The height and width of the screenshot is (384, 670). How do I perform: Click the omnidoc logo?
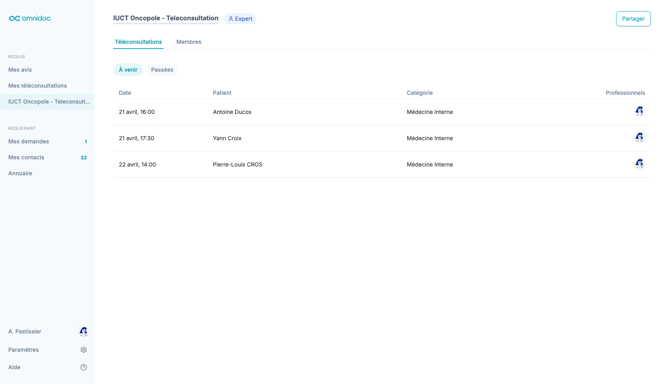tap(30, 18)
